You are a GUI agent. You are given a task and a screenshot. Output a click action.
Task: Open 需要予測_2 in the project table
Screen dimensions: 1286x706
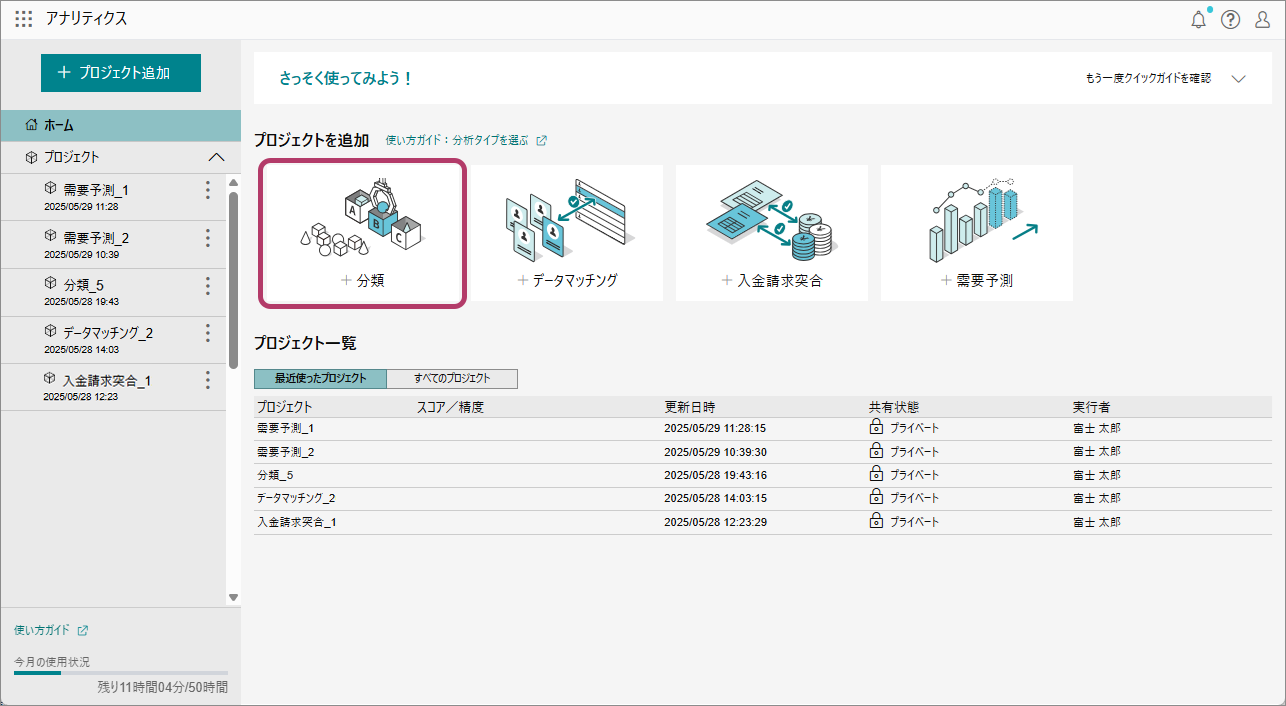click(286, 452)
